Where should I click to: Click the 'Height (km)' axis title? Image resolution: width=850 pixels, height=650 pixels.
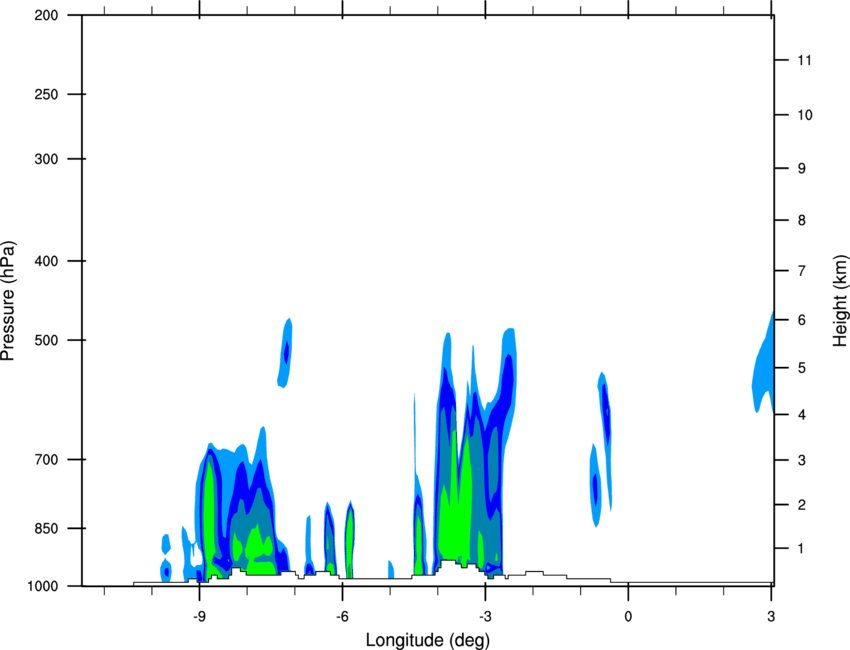pos(840,300)
